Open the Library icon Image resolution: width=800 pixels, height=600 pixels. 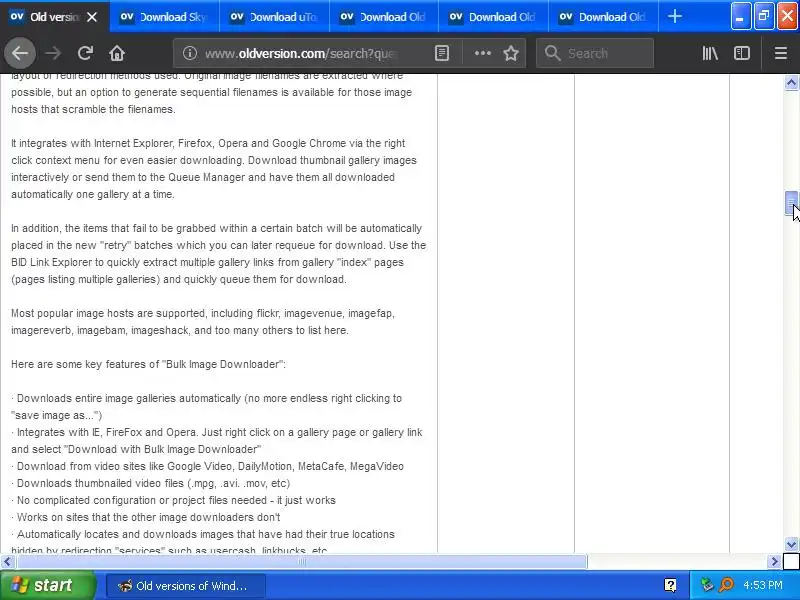click(x=710, y=53)
